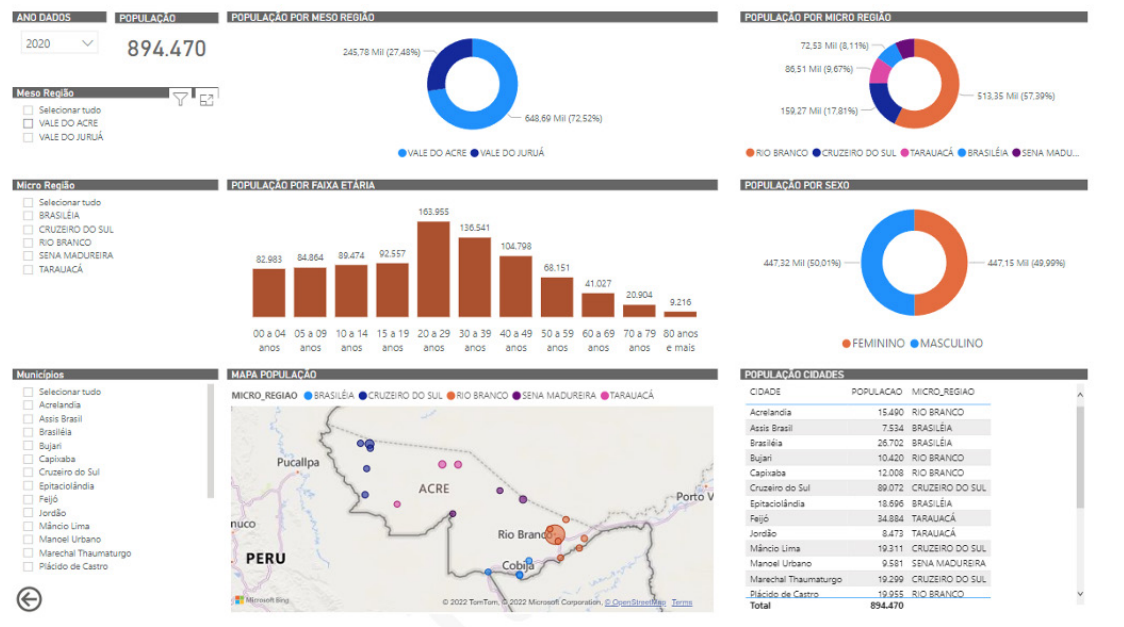
Task: Click the filter funnel icon on Meso Região
Action: 180,98
